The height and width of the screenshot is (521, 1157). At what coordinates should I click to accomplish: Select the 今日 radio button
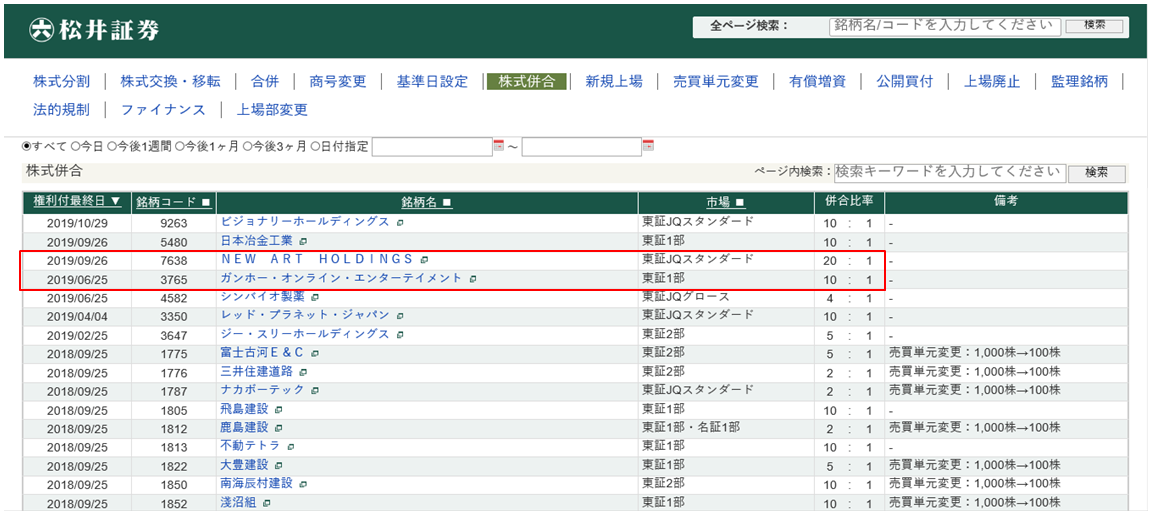(x=75, y=146)
